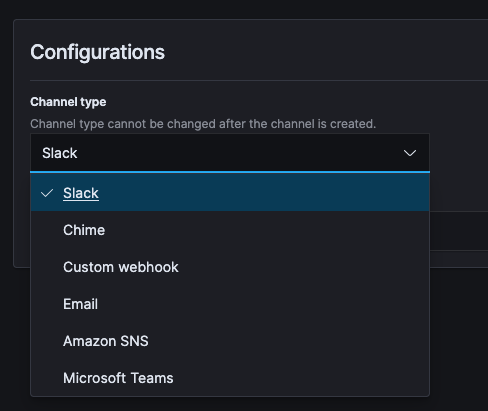This screenshot has height=411, width=488.
Task: Choose Chime as the channel type
Action: [x=84, y=230]
